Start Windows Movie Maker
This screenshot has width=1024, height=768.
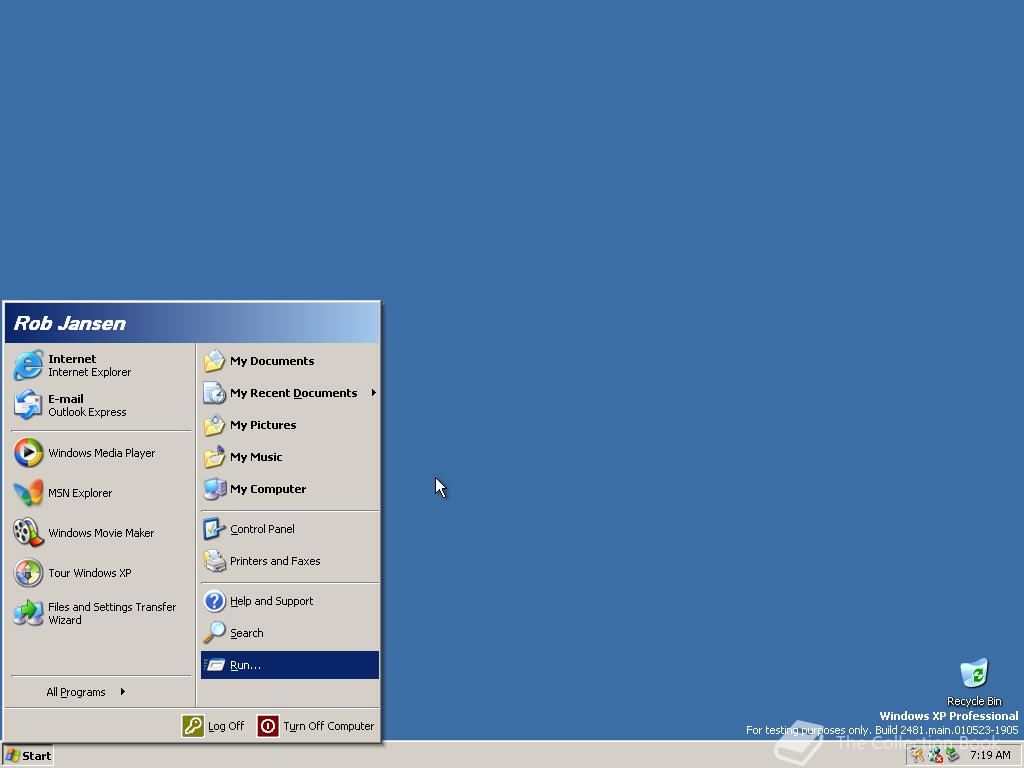click(101, 533)
